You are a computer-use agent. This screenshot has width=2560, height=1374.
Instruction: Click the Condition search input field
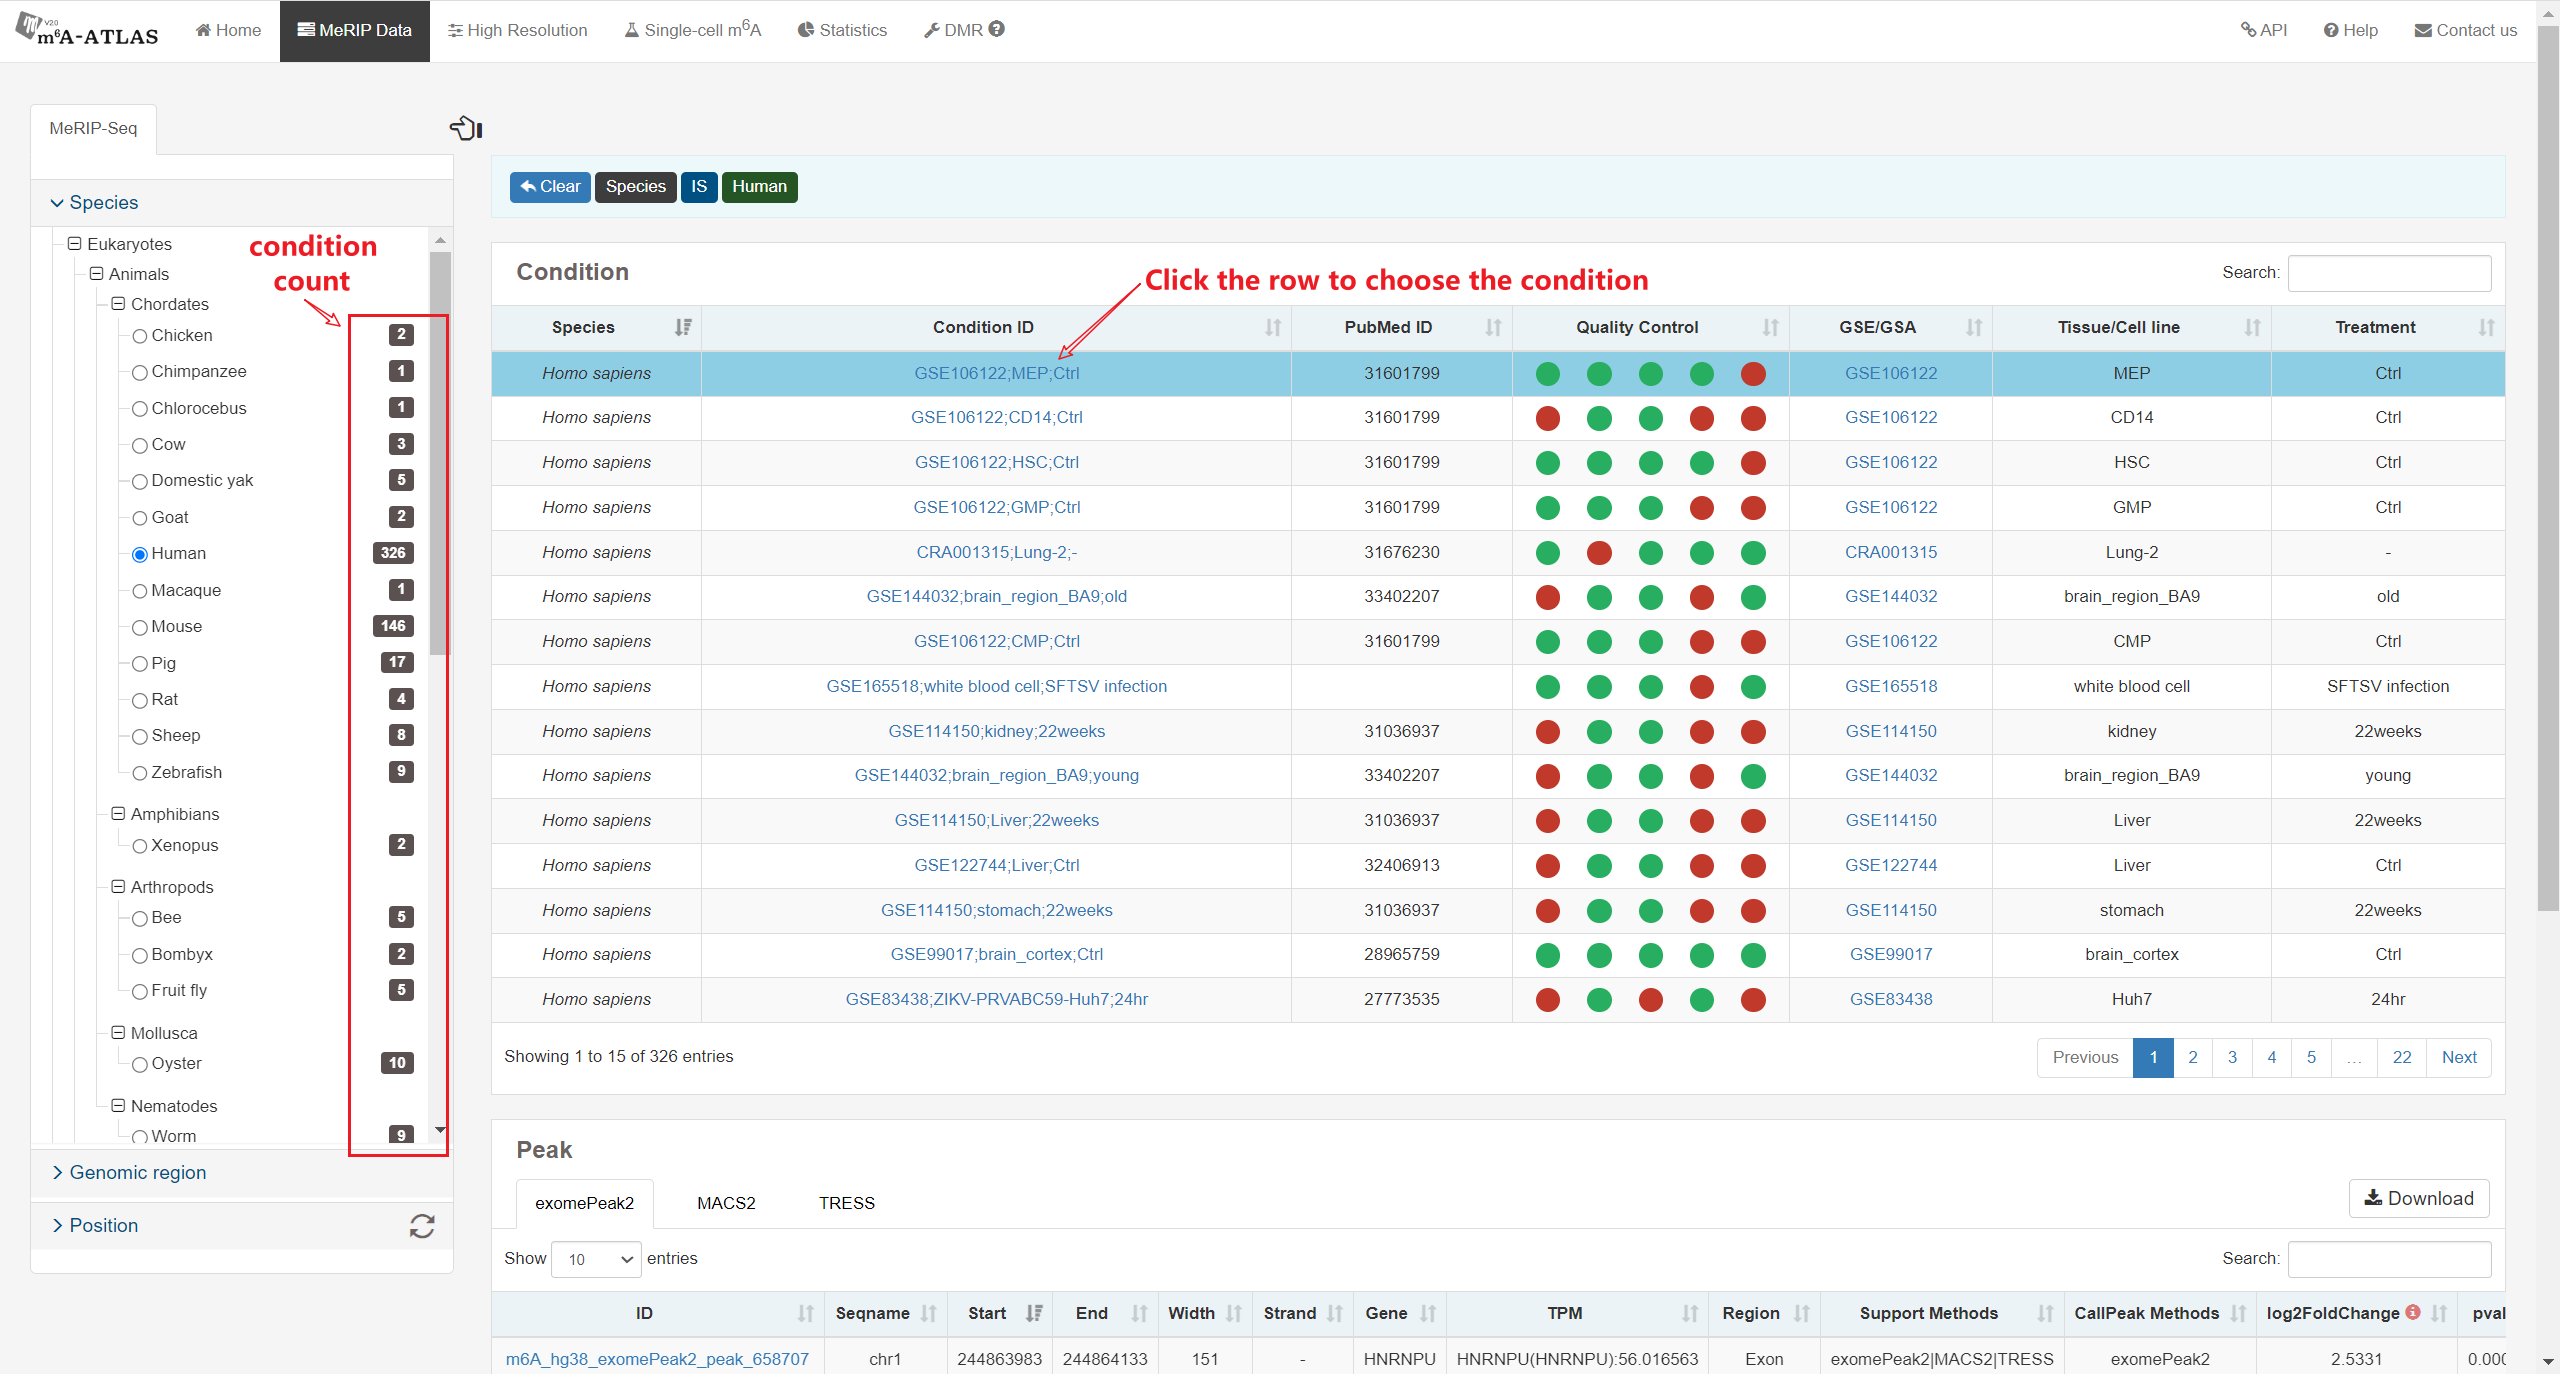[x=2389, y=273]
